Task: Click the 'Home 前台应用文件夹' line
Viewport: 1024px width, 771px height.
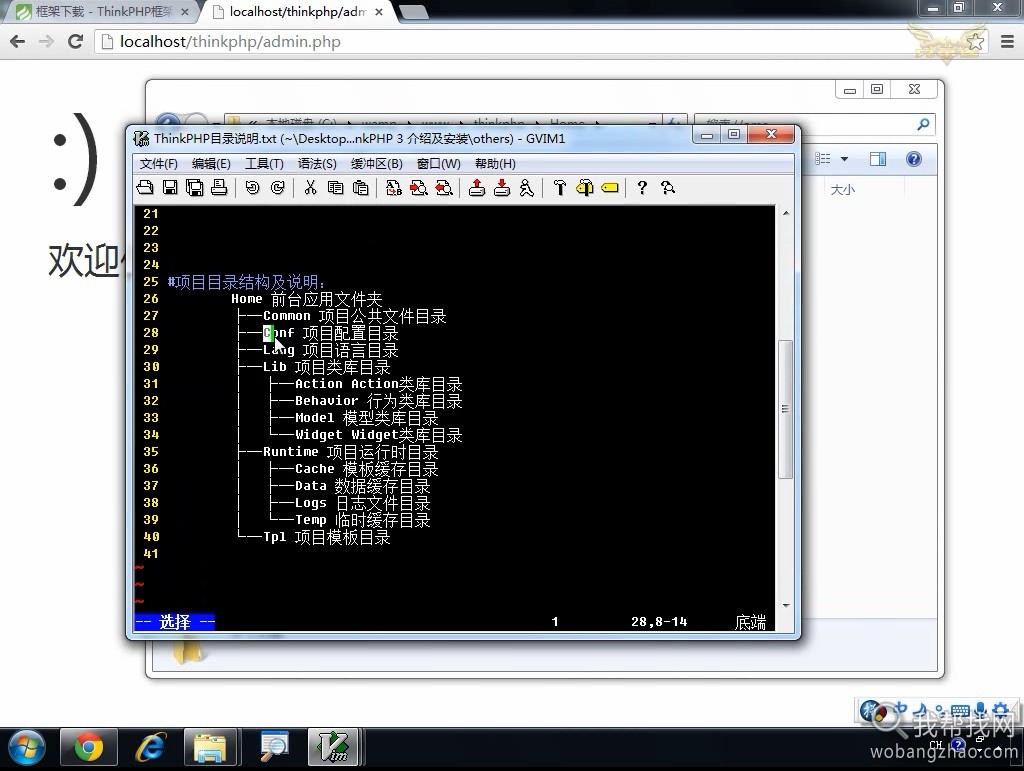Action: 306,299
